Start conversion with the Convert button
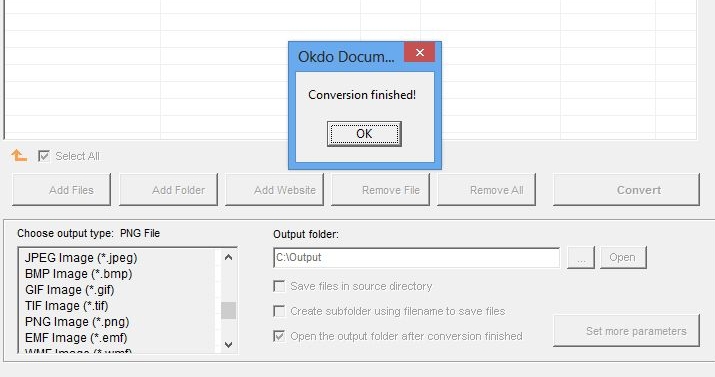Screen dimensions: 715x377 coord(626,190)
